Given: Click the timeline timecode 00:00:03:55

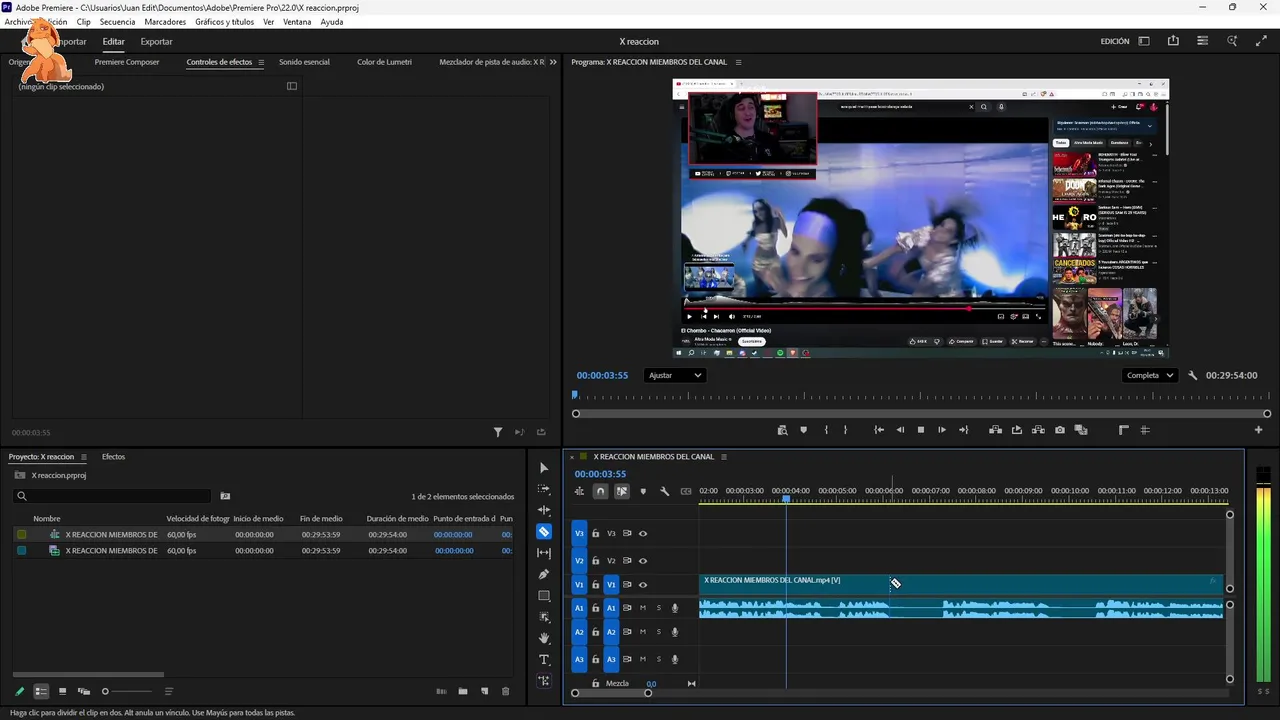Looking at the screenshot, I should click(600, 474).
